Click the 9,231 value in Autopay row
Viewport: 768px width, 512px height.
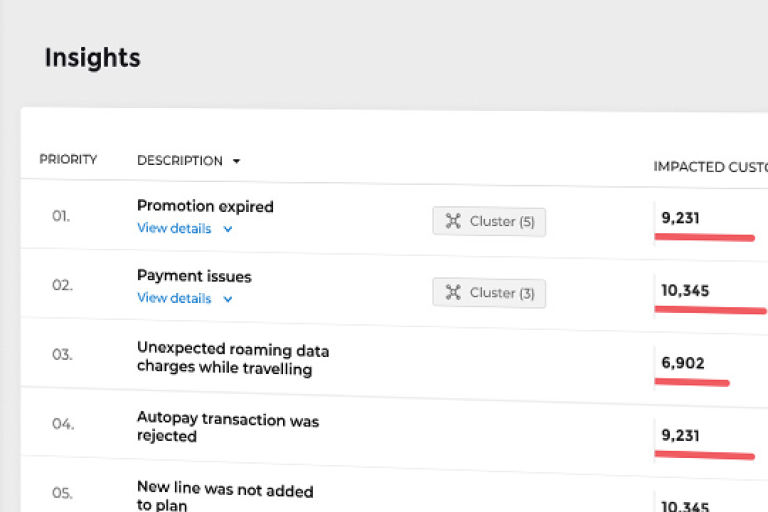680,435
